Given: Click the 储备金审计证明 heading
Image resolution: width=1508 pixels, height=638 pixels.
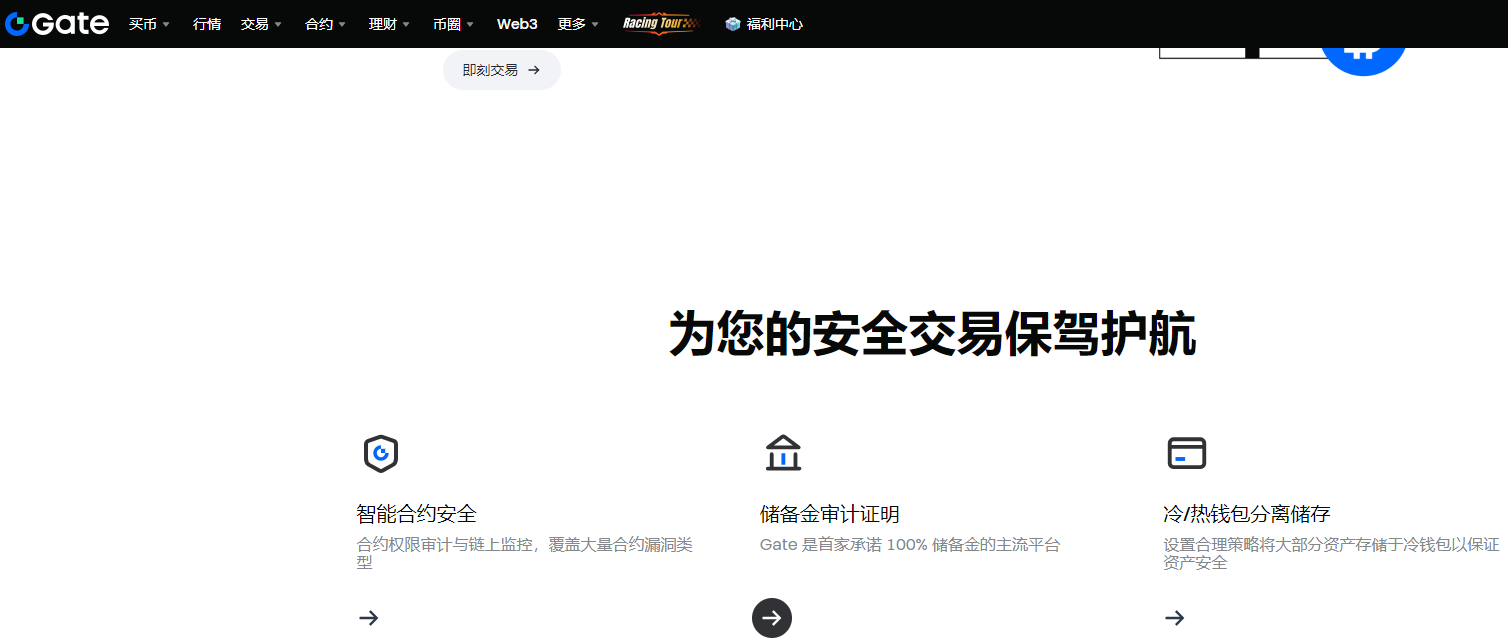Looking at the screenshot, I should (829, 514).
